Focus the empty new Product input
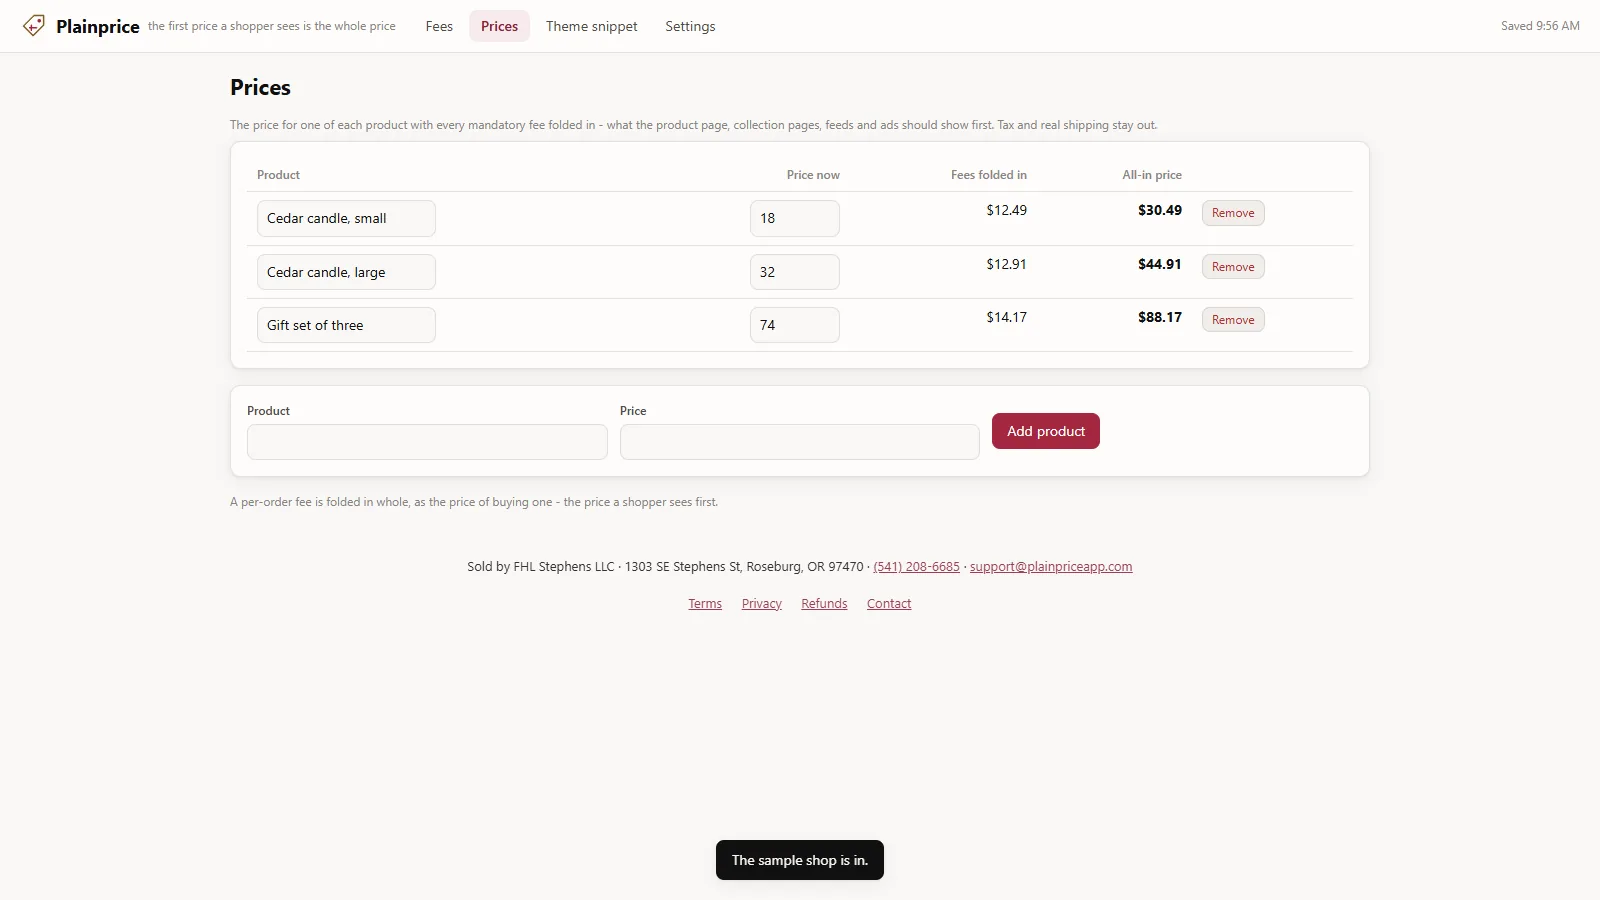1600x900 pixels. (427, 442)
